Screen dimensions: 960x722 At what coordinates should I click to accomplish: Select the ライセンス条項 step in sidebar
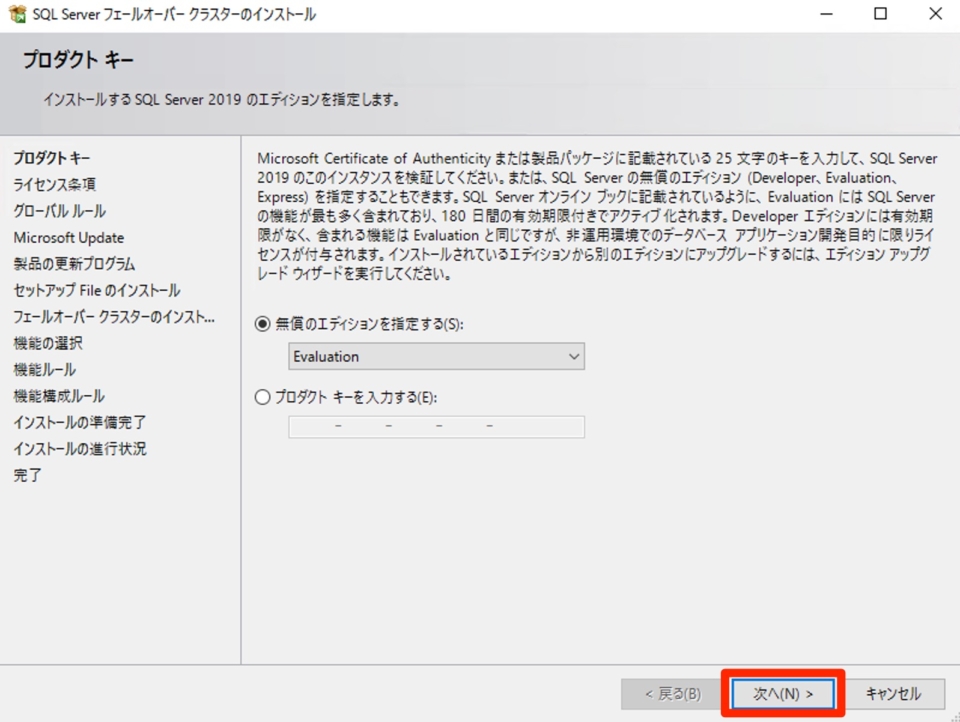(54, 184)
